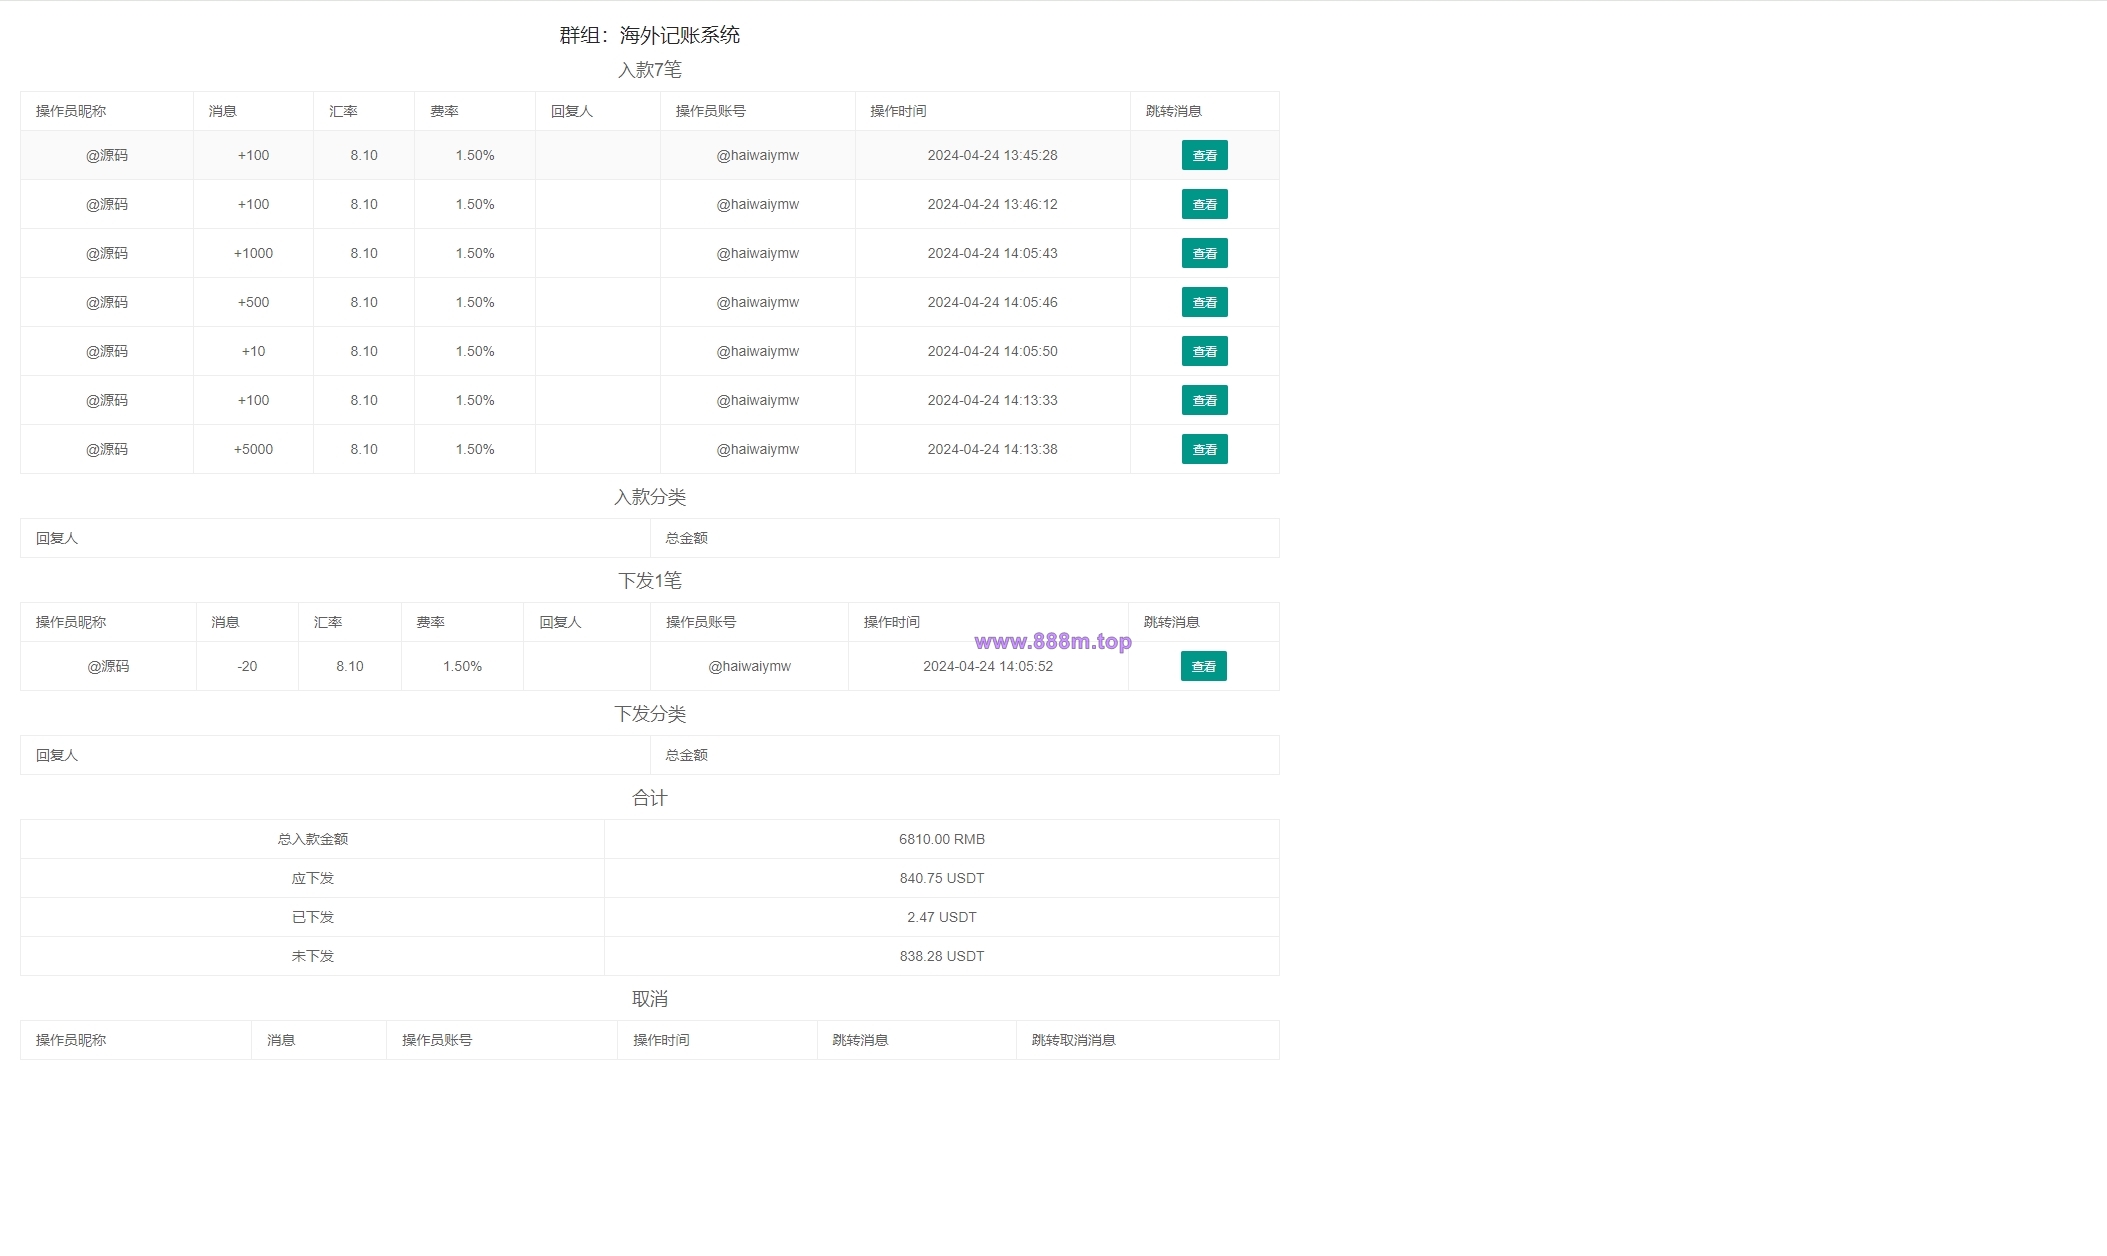This screenshot has width=2107, height=1256.
Task: Click 查看 for the 13:46:12 deposit row
Action: [1204, 204]
